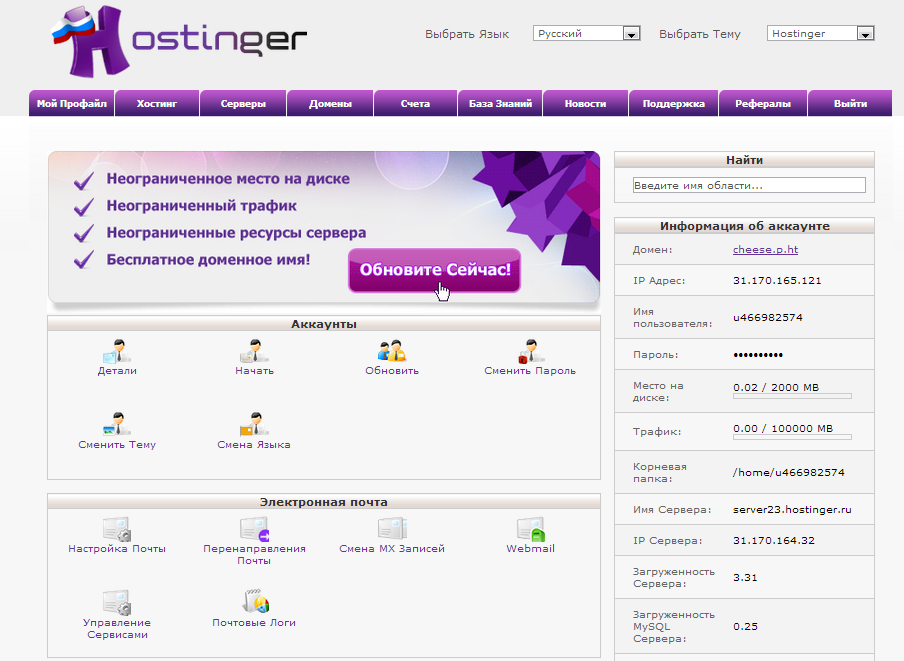This screenshot has height=661, width=904.
Task: Click the username value u466982574
Action: point(767,318)
